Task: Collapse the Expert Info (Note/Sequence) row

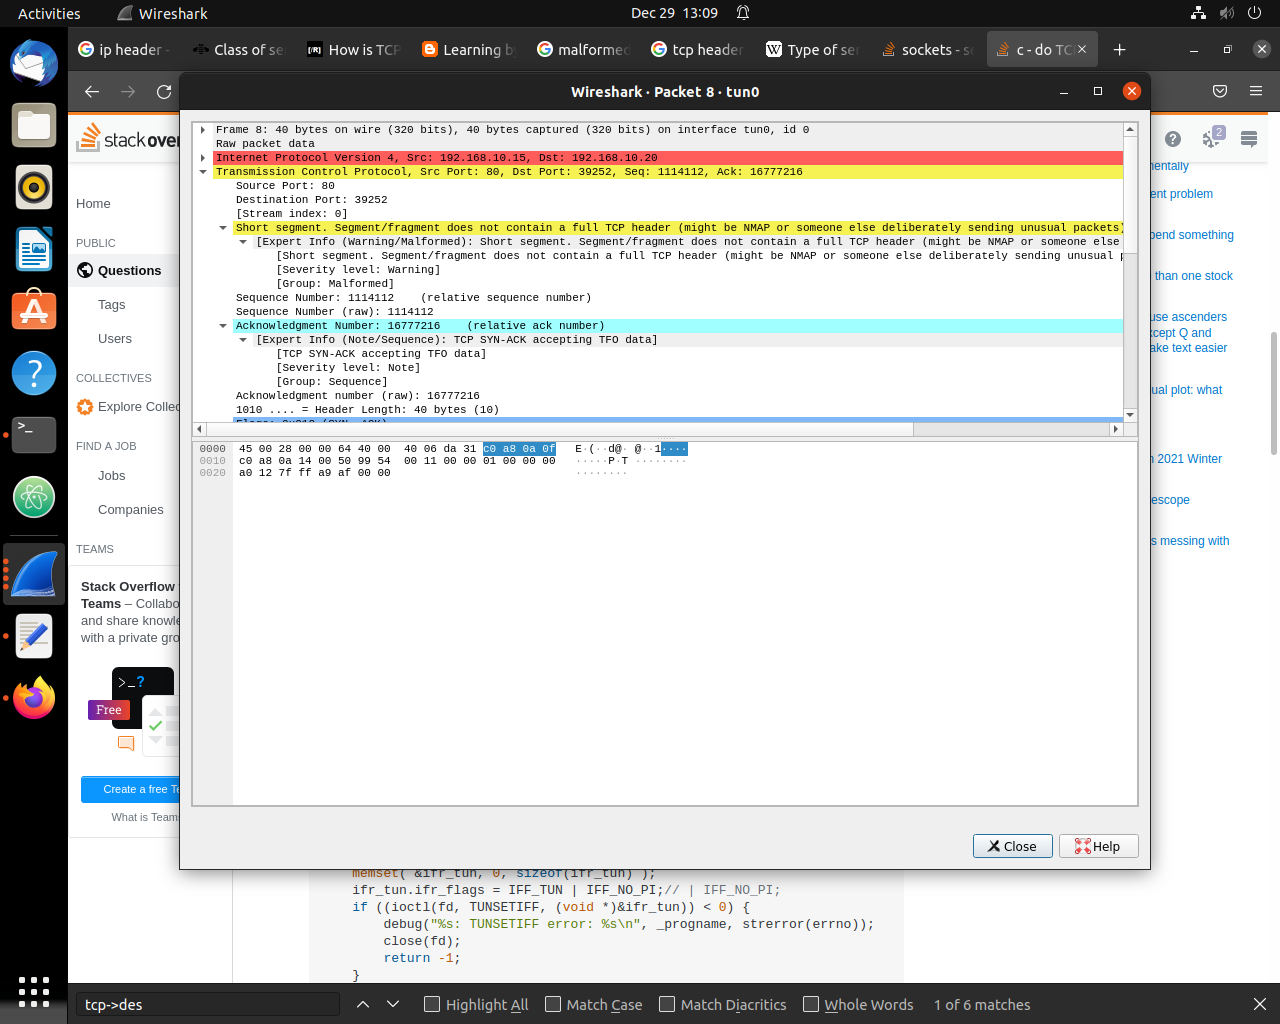Action: click(x=243, y=340)
